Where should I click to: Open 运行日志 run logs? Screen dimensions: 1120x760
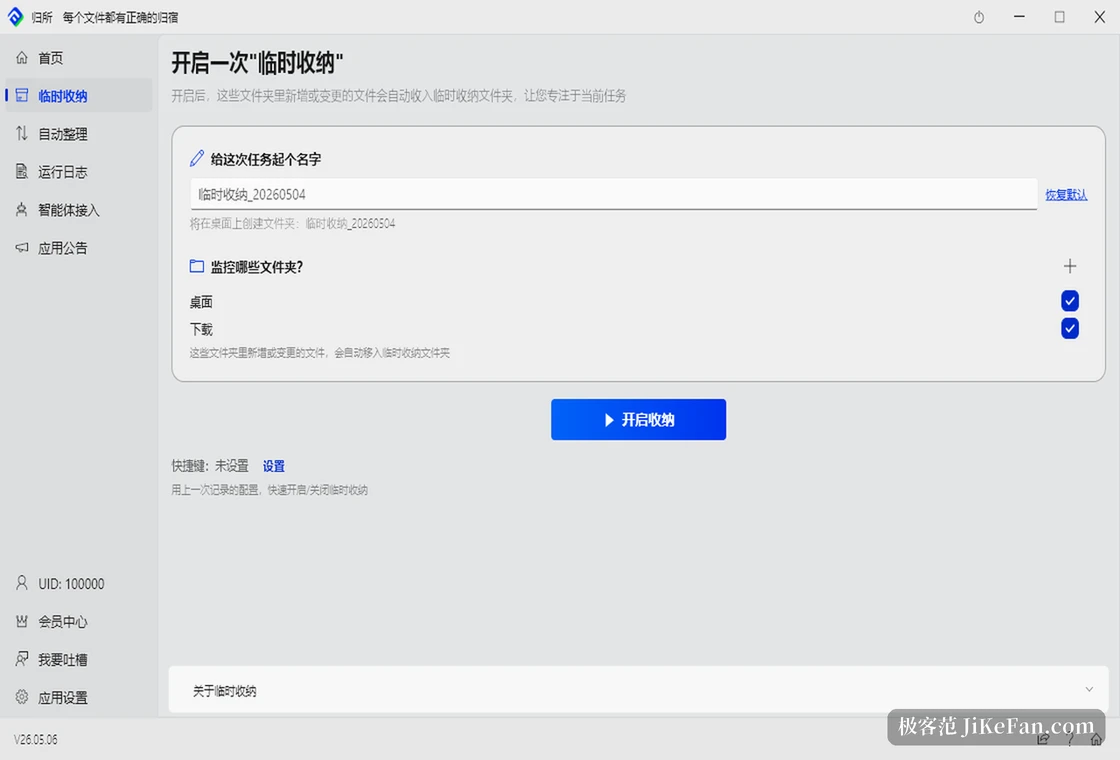[79, 171]
